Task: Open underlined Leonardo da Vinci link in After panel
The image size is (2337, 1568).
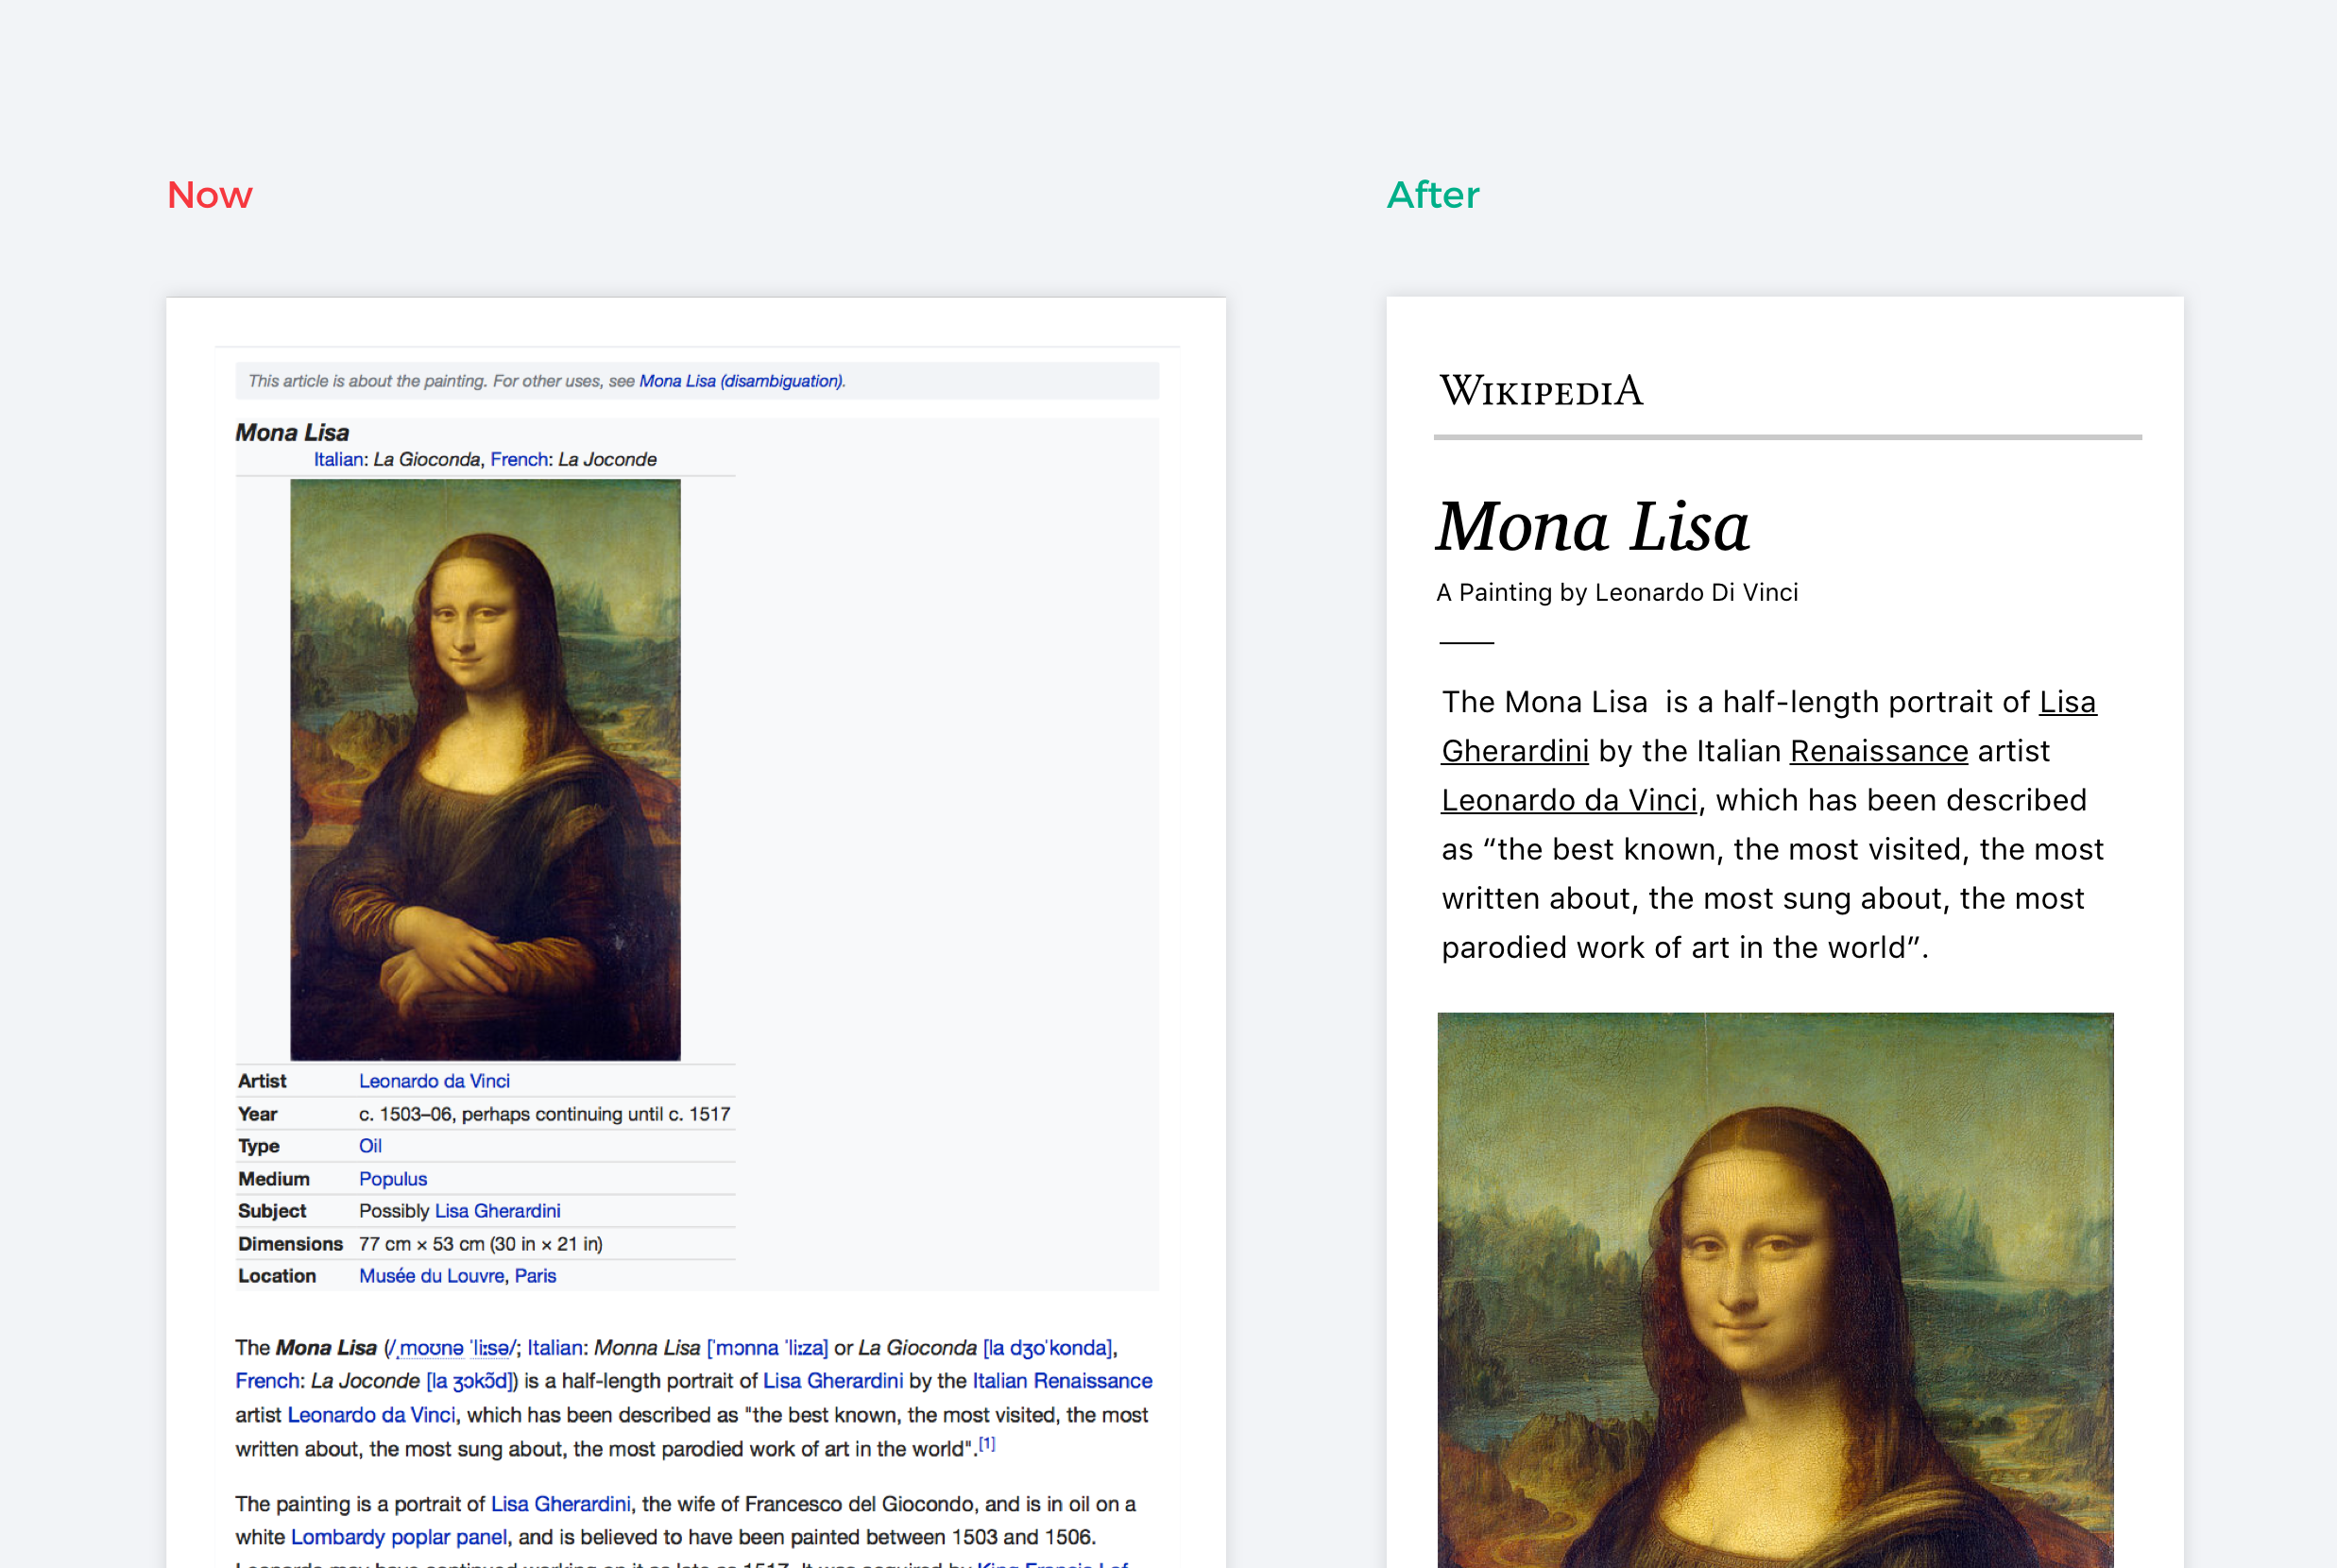Action: pyautogui.click(x=1569, y=800)
